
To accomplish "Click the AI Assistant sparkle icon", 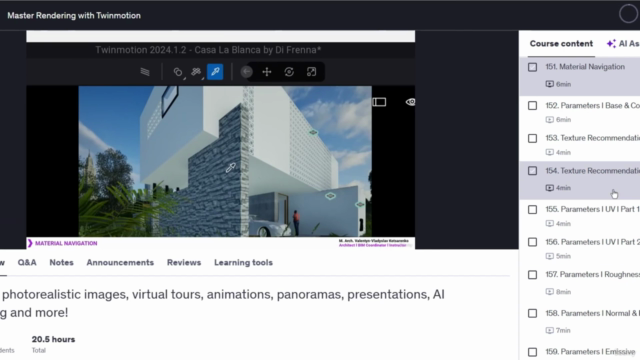I will click(x=611, y=44).
